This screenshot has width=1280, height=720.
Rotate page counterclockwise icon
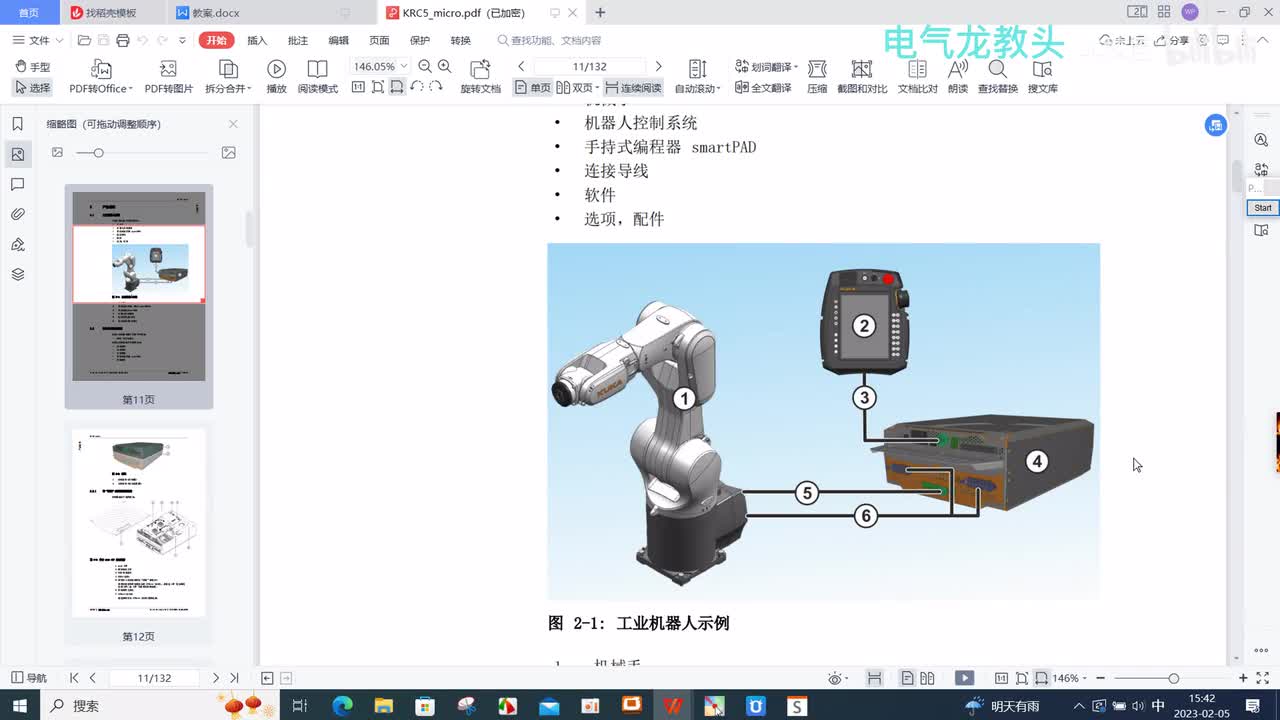[x=416, y=88]
